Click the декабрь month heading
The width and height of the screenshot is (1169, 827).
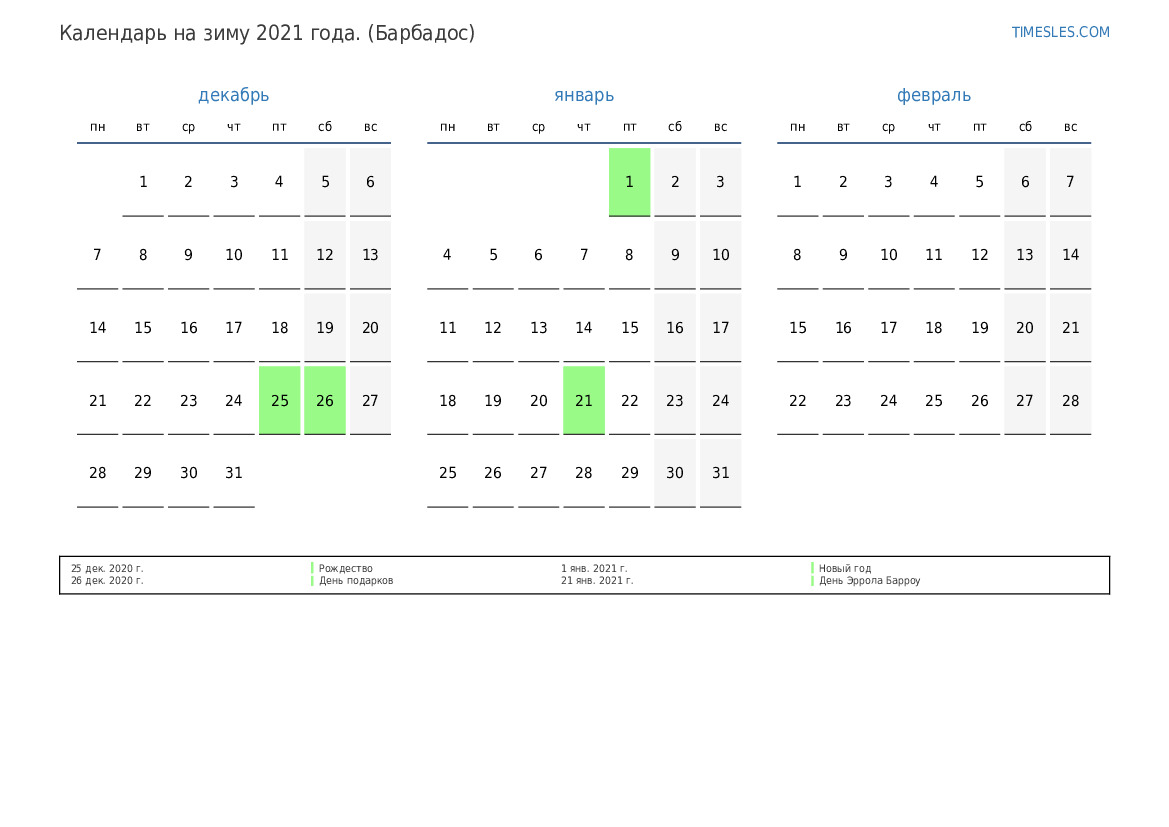pos(233,95)
